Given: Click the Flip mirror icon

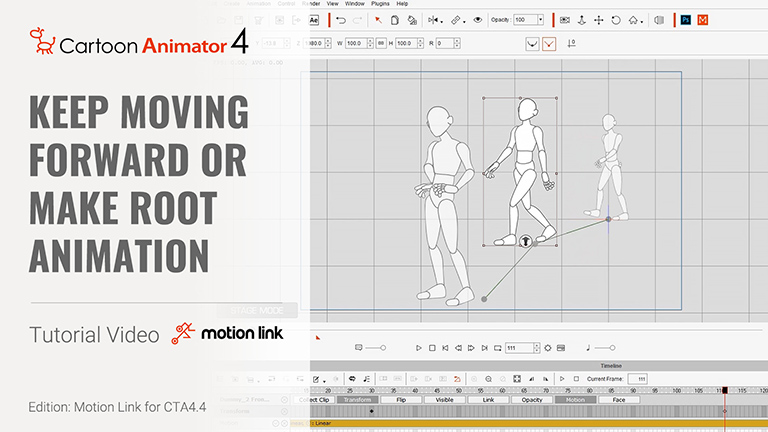Looking at the screenshot, I should (x=432, y=20).
